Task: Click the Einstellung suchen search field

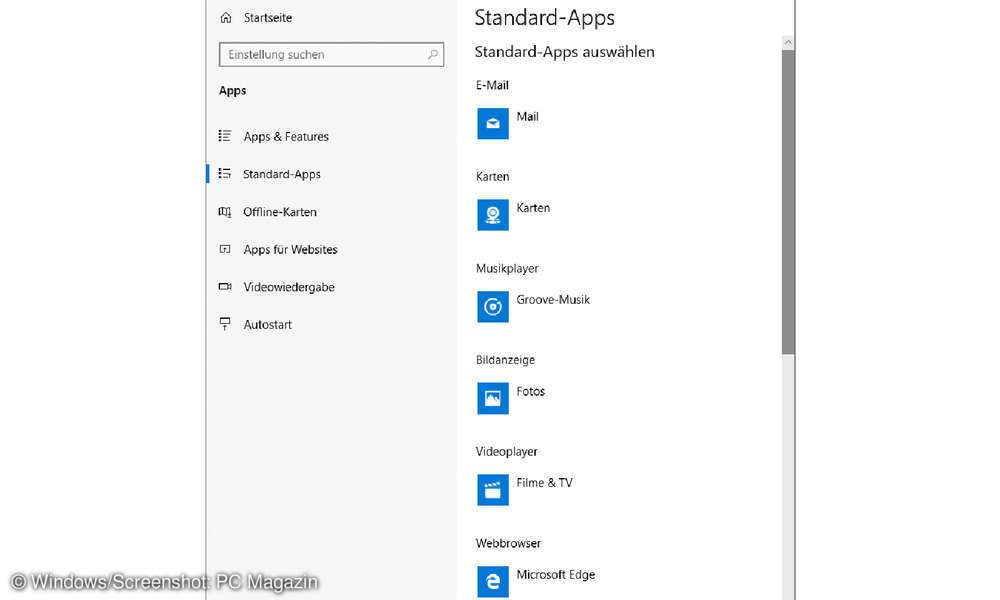Action: point(331,54)
